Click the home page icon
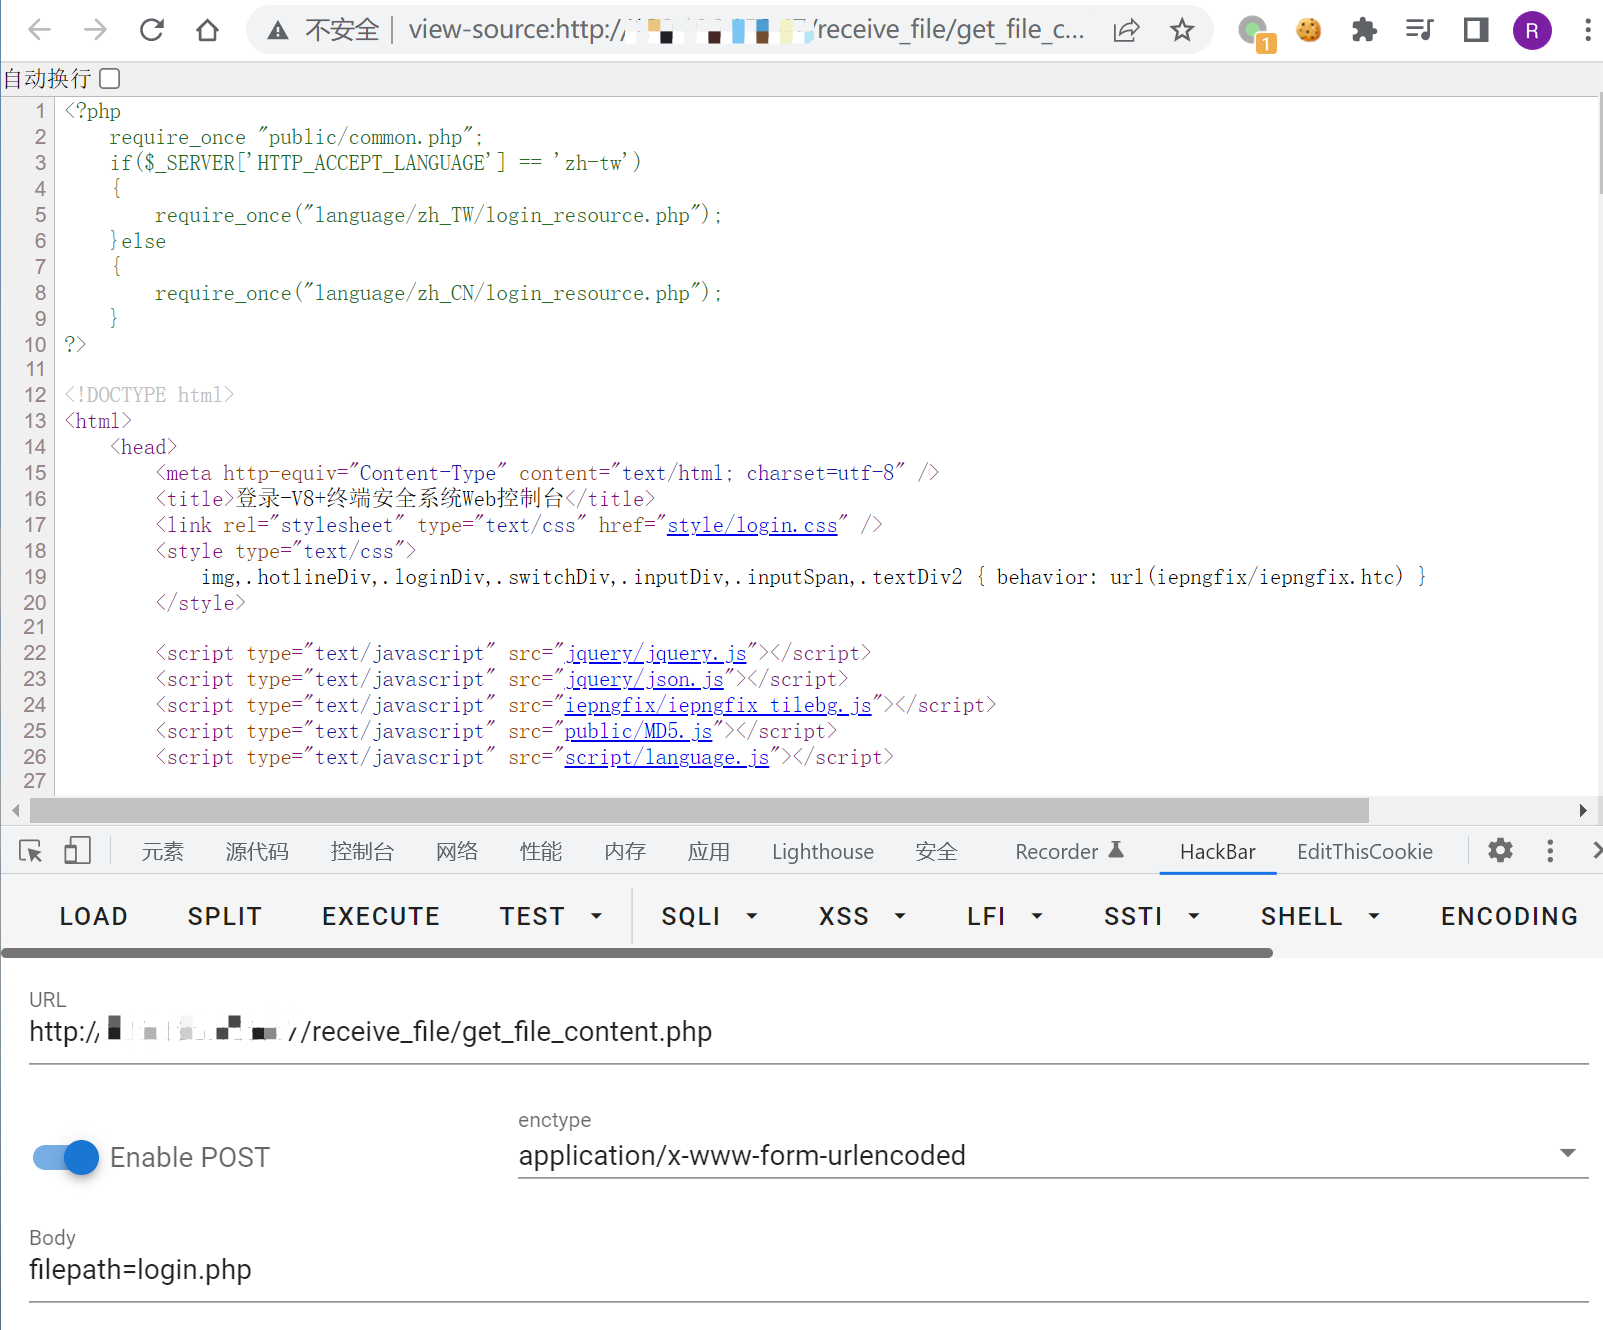Viewport: 1603px width, 1330px height. pyautogui.click(x=207, y=30)
